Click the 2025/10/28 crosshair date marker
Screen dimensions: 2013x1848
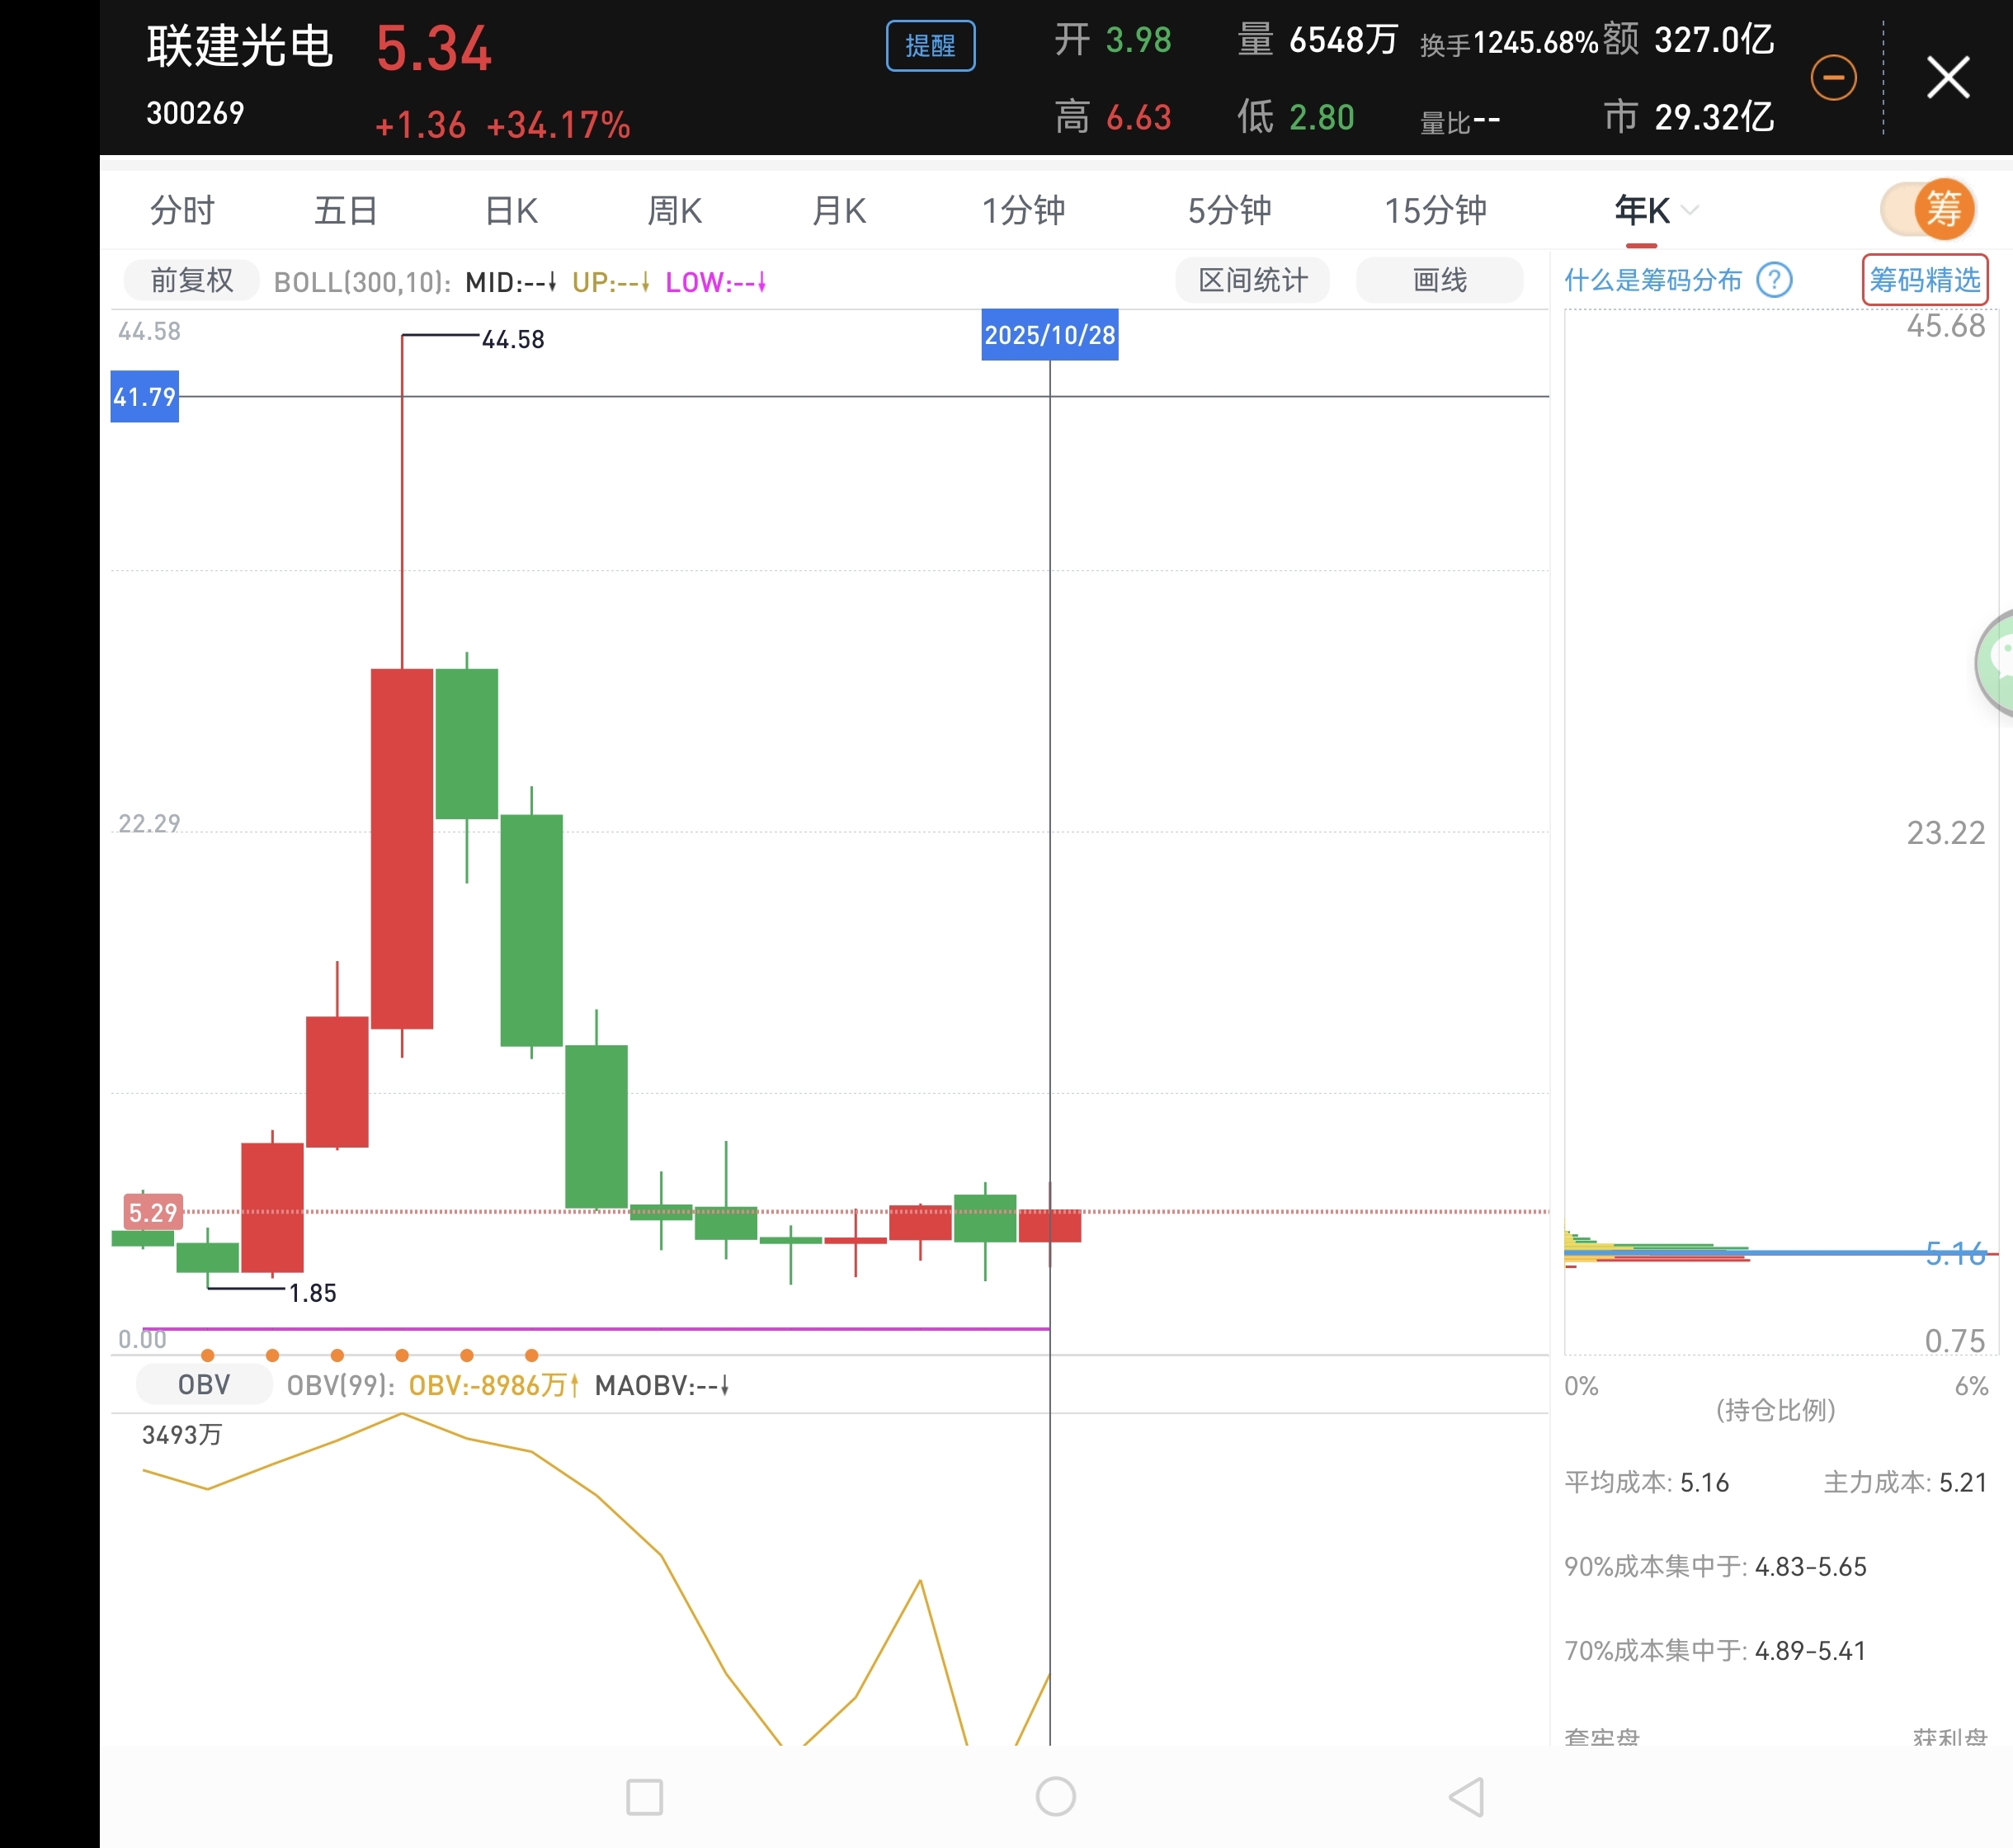[x=1049, y=335]
